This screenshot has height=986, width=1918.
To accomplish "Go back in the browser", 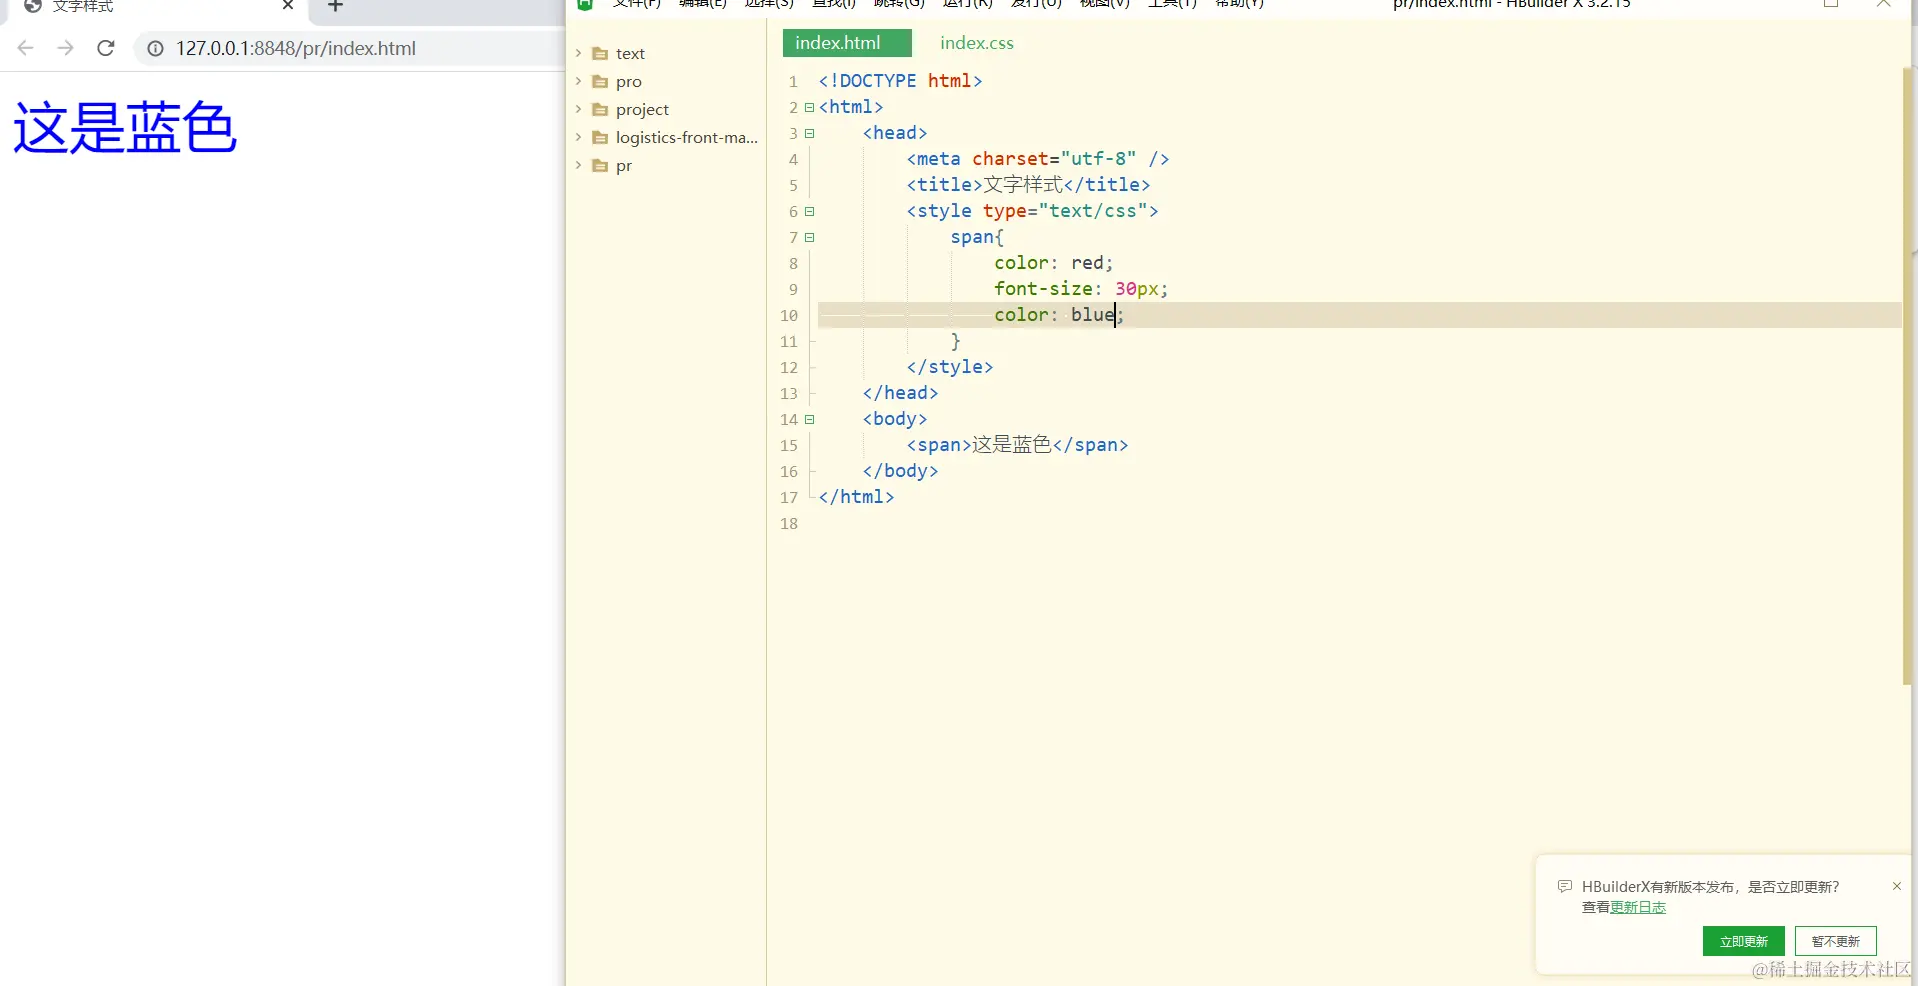I will pos(26,48).
